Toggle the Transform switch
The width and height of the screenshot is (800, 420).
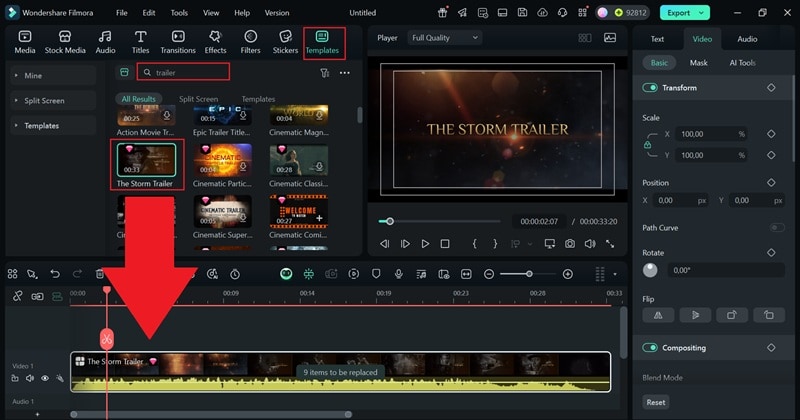(649, 88)
